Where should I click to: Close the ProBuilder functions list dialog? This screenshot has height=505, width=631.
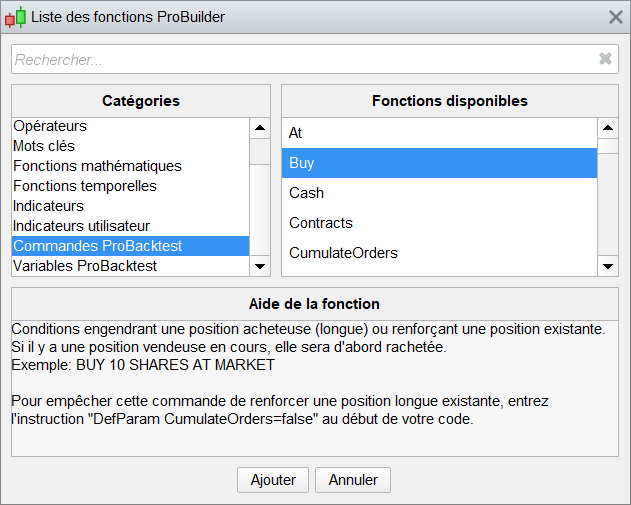pyautogui.click(x=615, y=17)
